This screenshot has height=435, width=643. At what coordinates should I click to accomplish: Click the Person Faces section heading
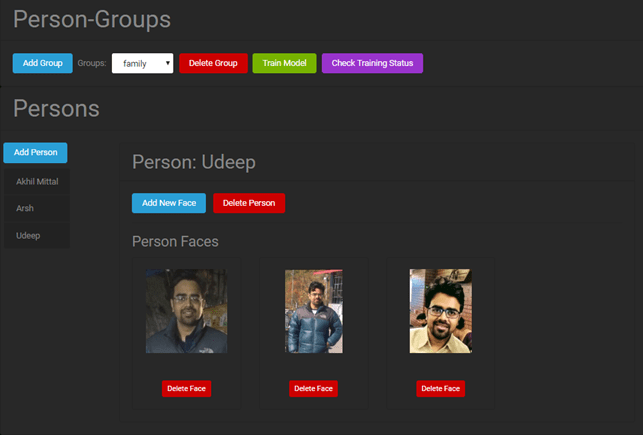coord(175,241)
